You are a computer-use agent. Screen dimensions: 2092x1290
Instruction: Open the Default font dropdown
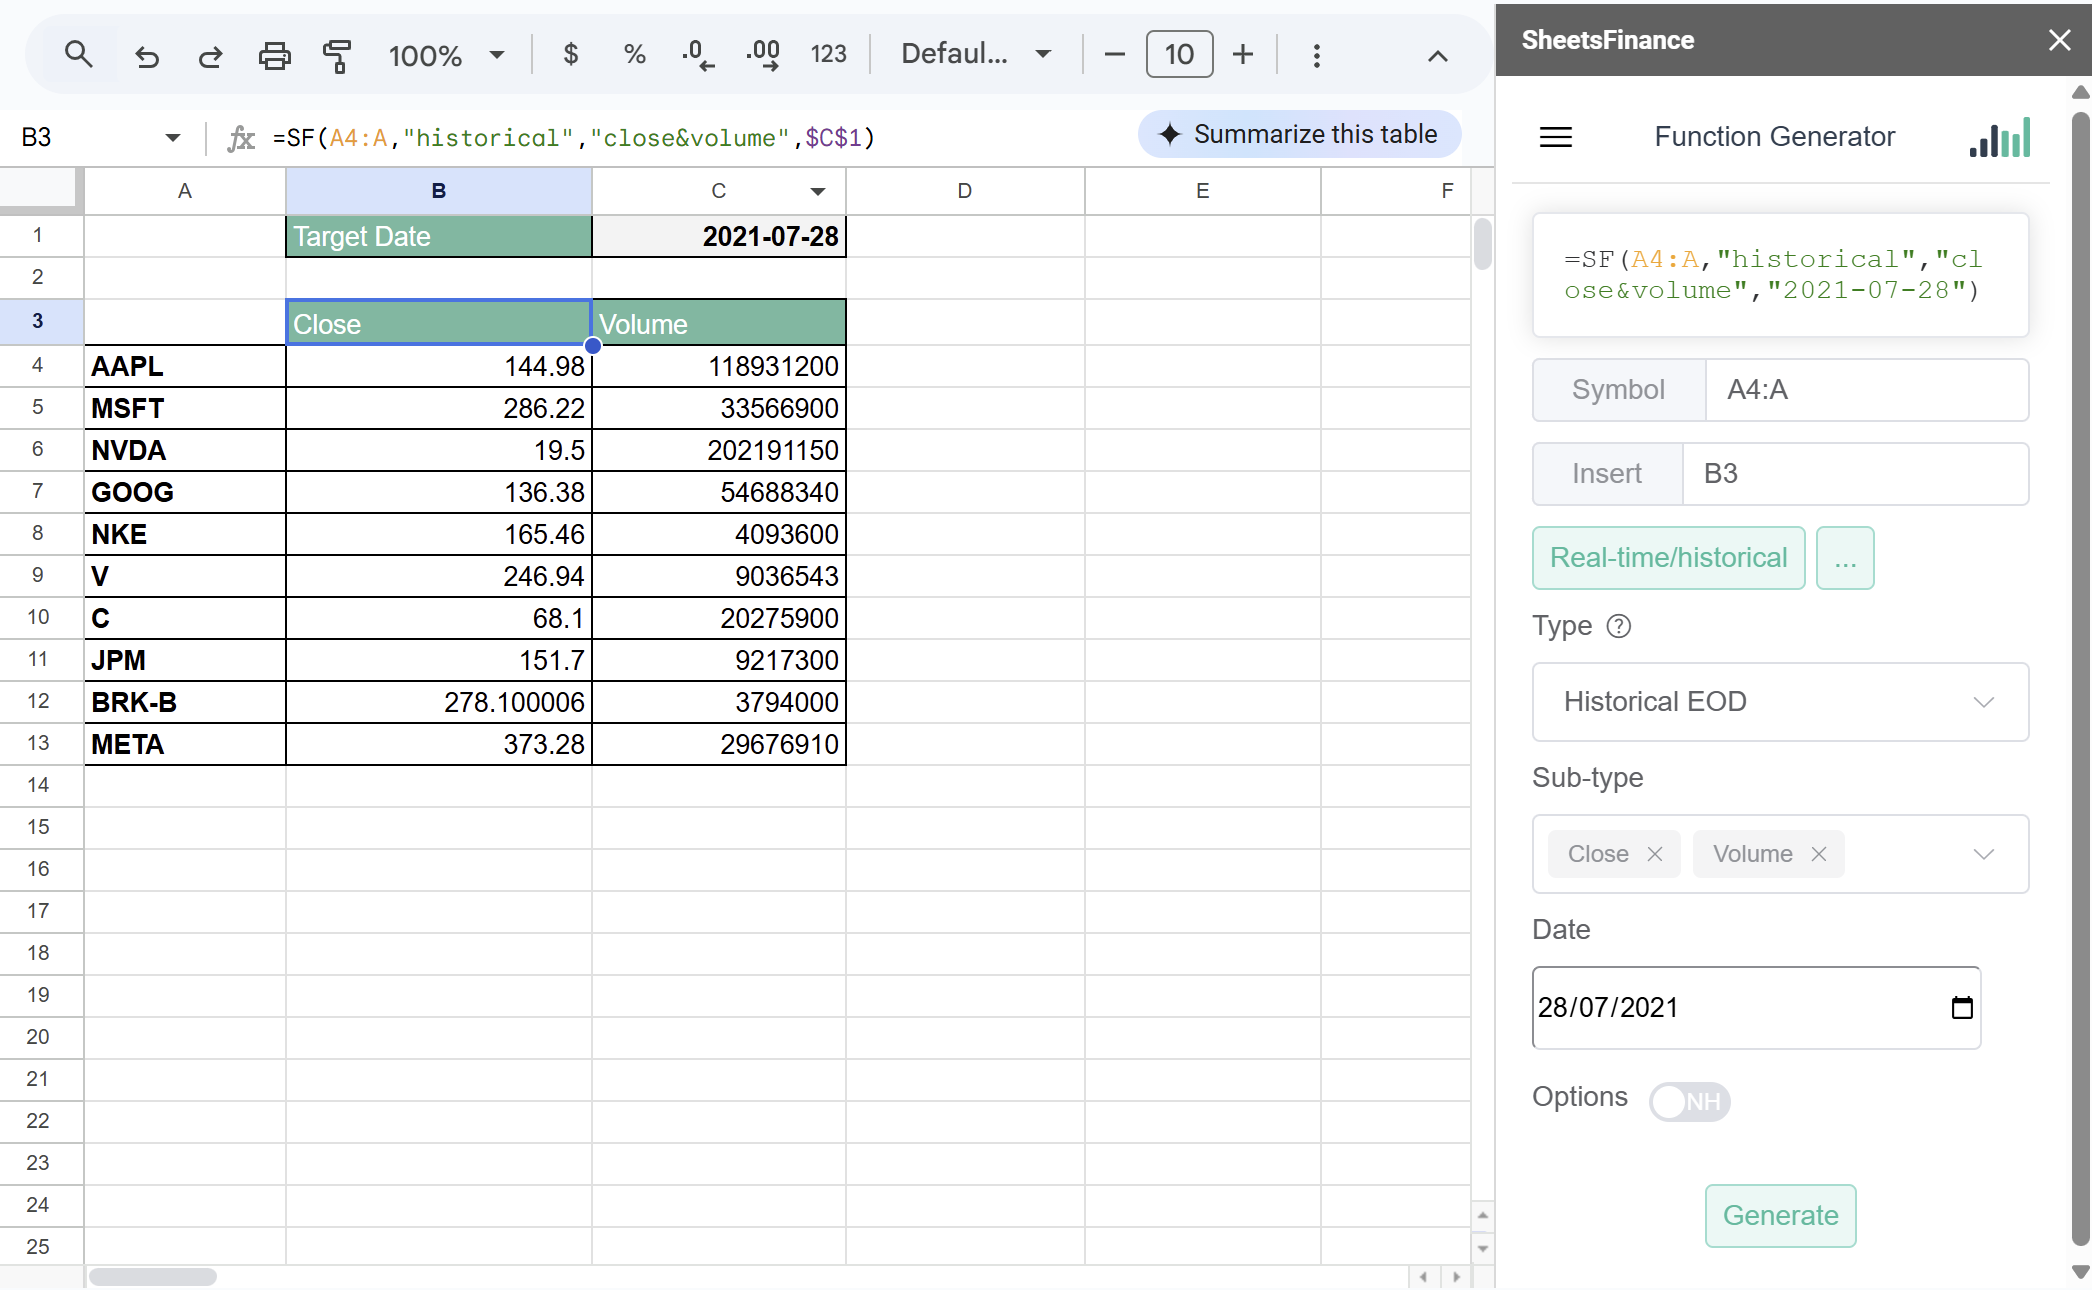point(976,55)
